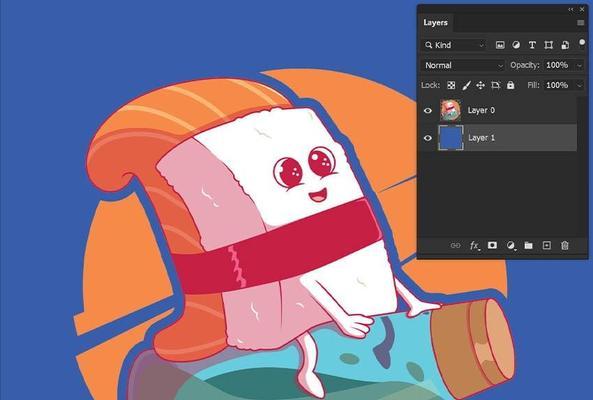Viewport: 593px width, 400px height.
Task: Lock artboard nesting icon
Action: (495, 85)
